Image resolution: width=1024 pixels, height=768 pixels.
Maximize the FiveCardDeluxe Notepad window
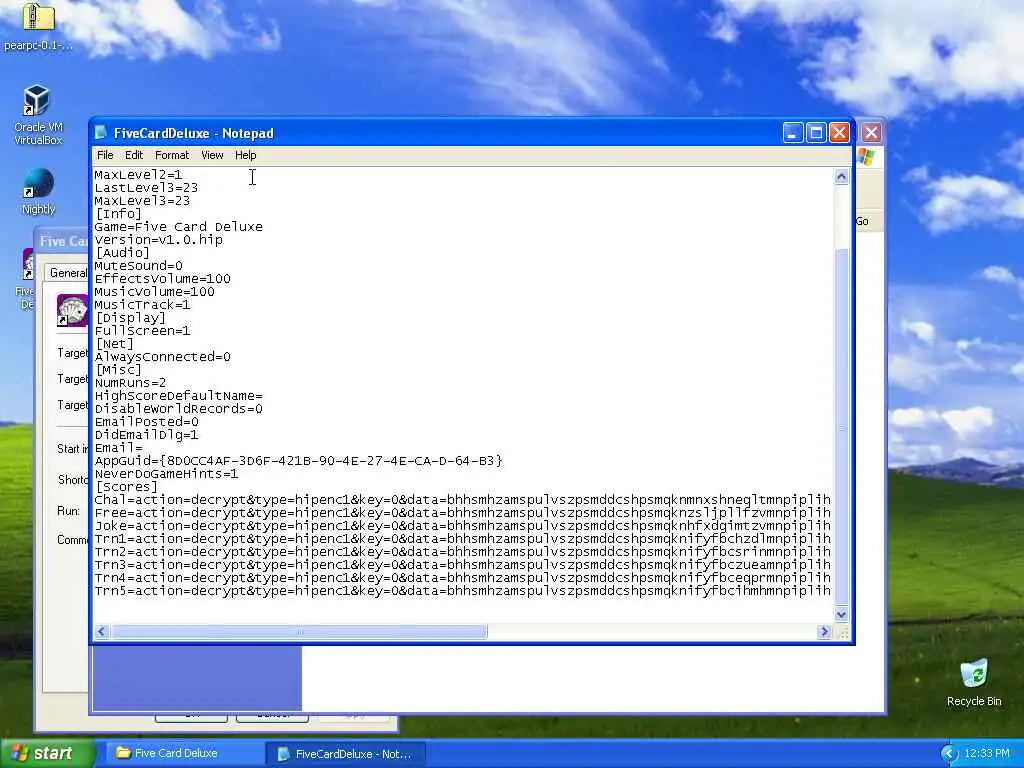click(x=816, y=133)
